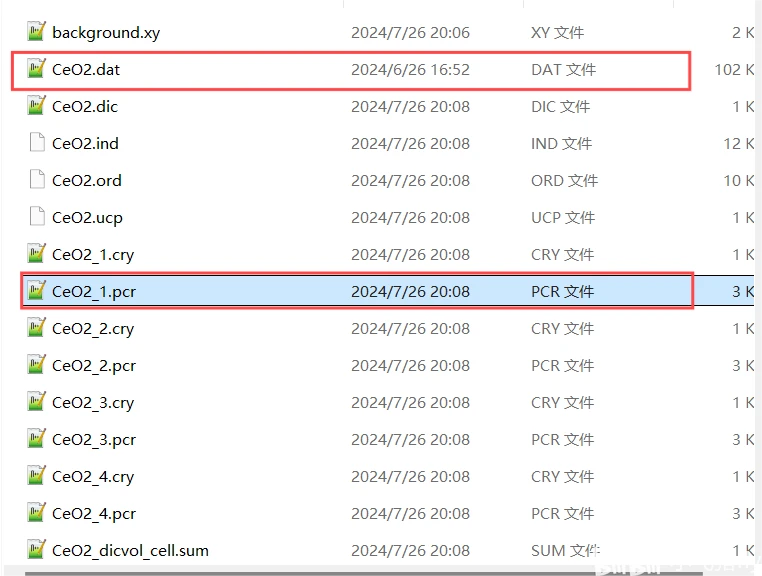Select the CeO2.dat file icon
The width and height of the screenshot is (762, 576).
click(37, 70)
